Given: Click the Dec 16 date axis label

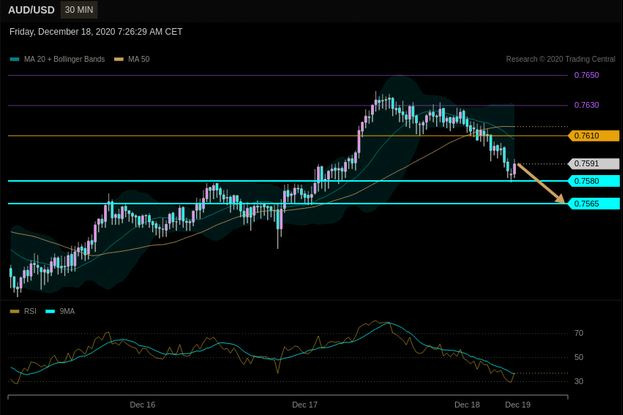Looking at the screenshot, I should (142, 405).
